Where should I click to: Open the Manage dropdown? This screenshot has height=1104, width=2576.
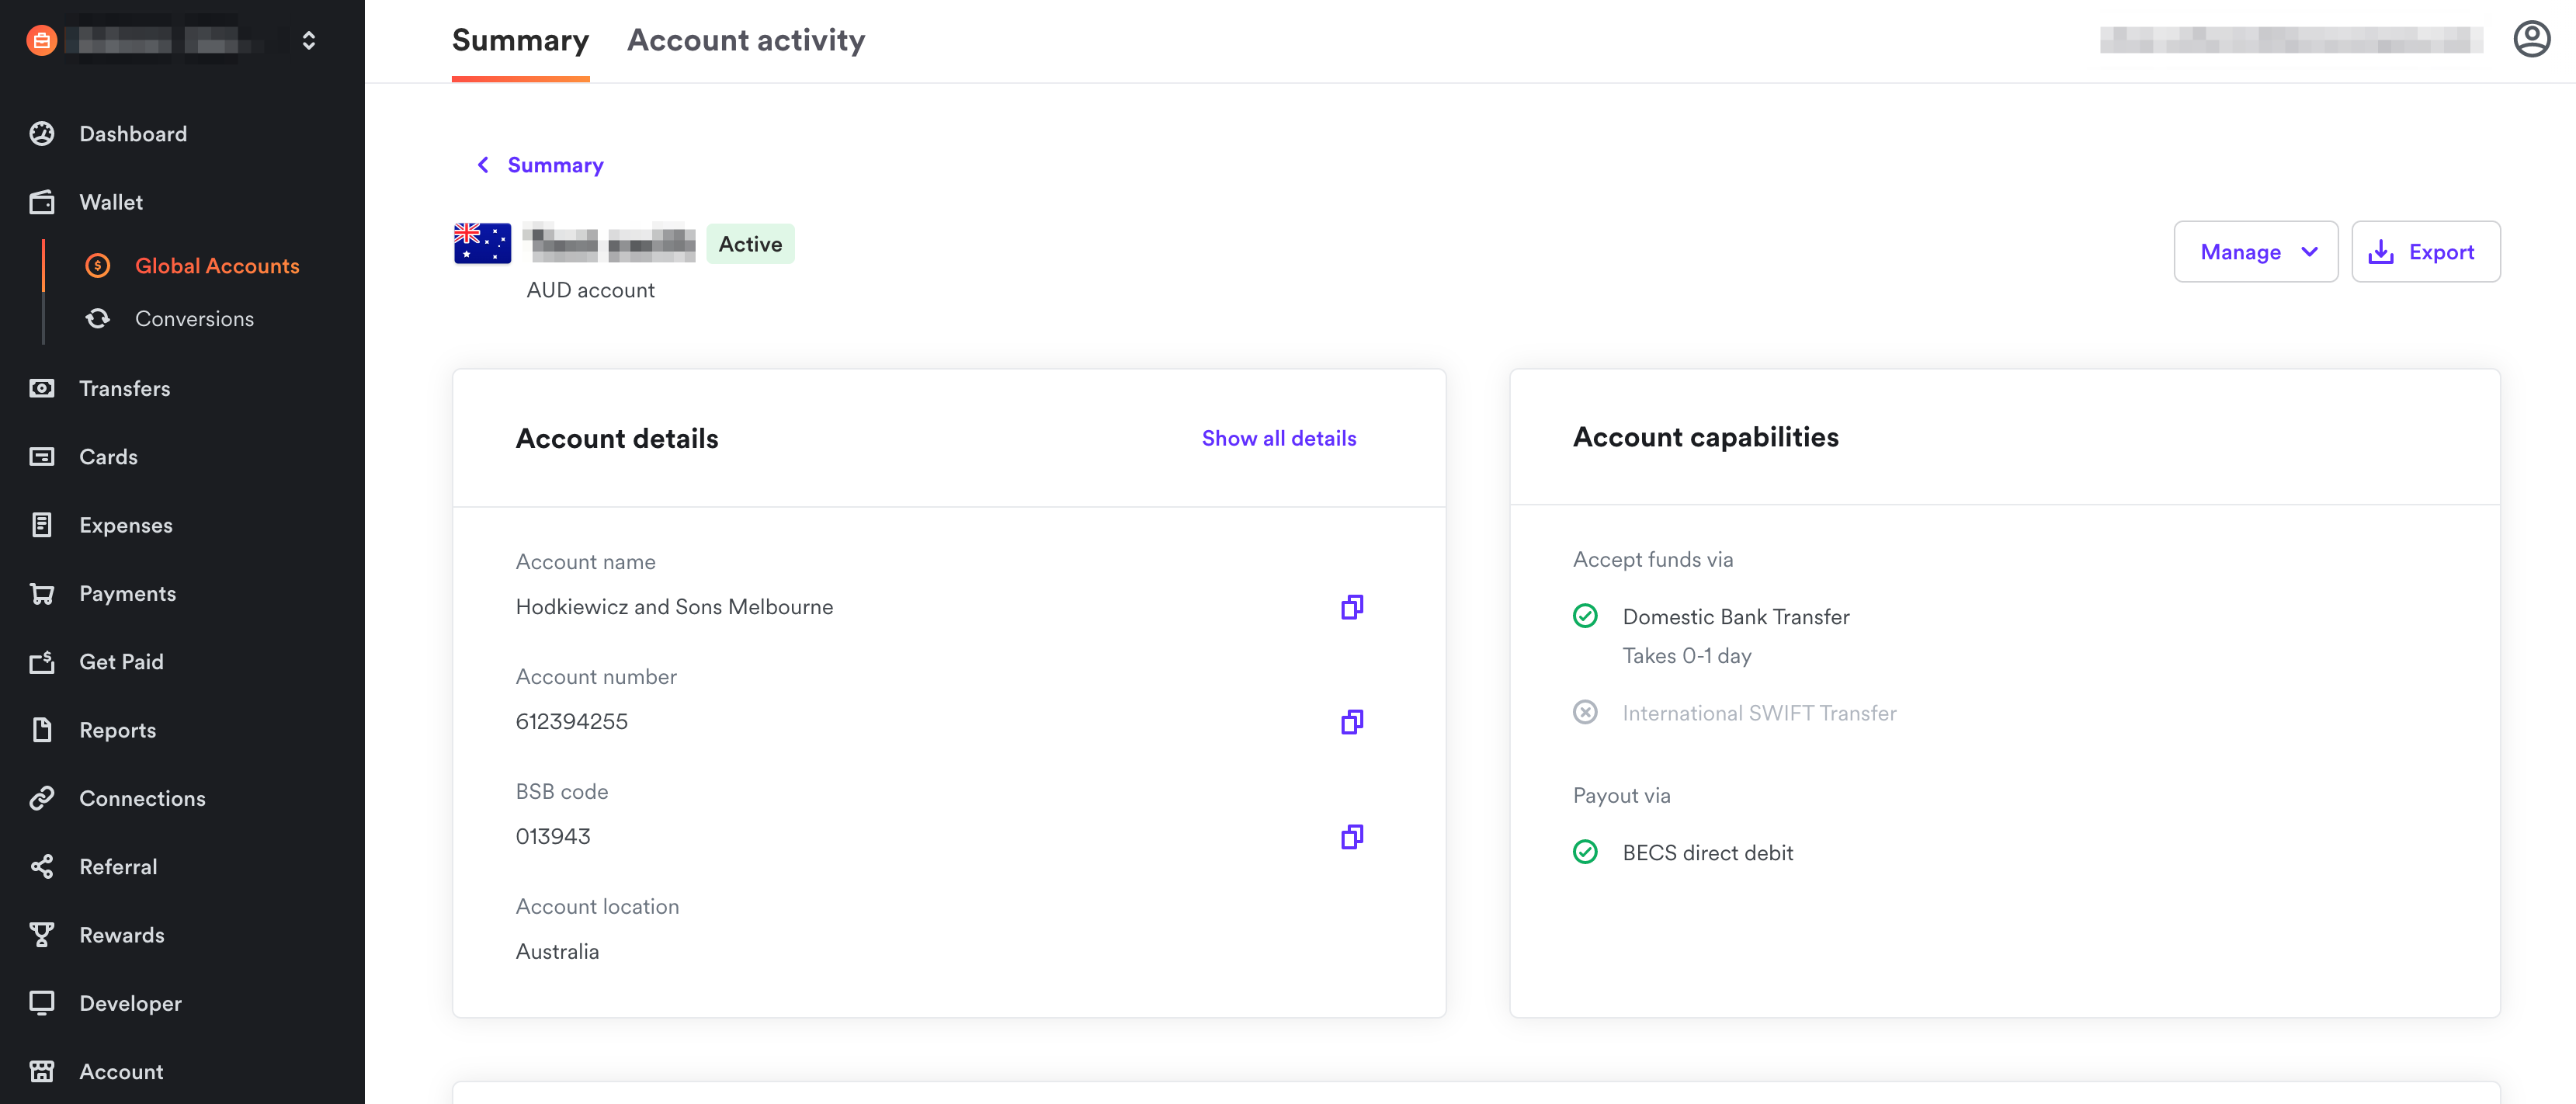point(2255,251)
